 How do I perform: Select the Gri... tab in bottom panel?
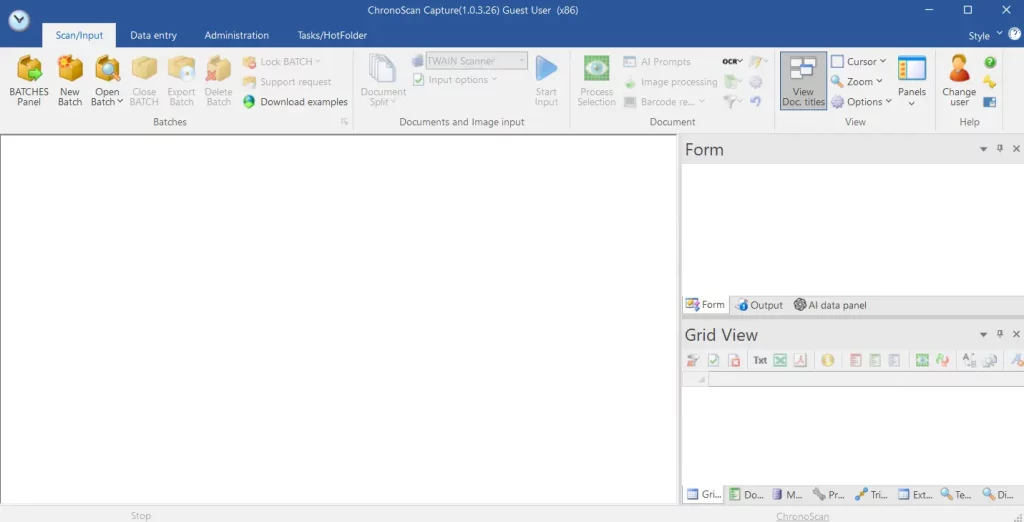[703, 495]
